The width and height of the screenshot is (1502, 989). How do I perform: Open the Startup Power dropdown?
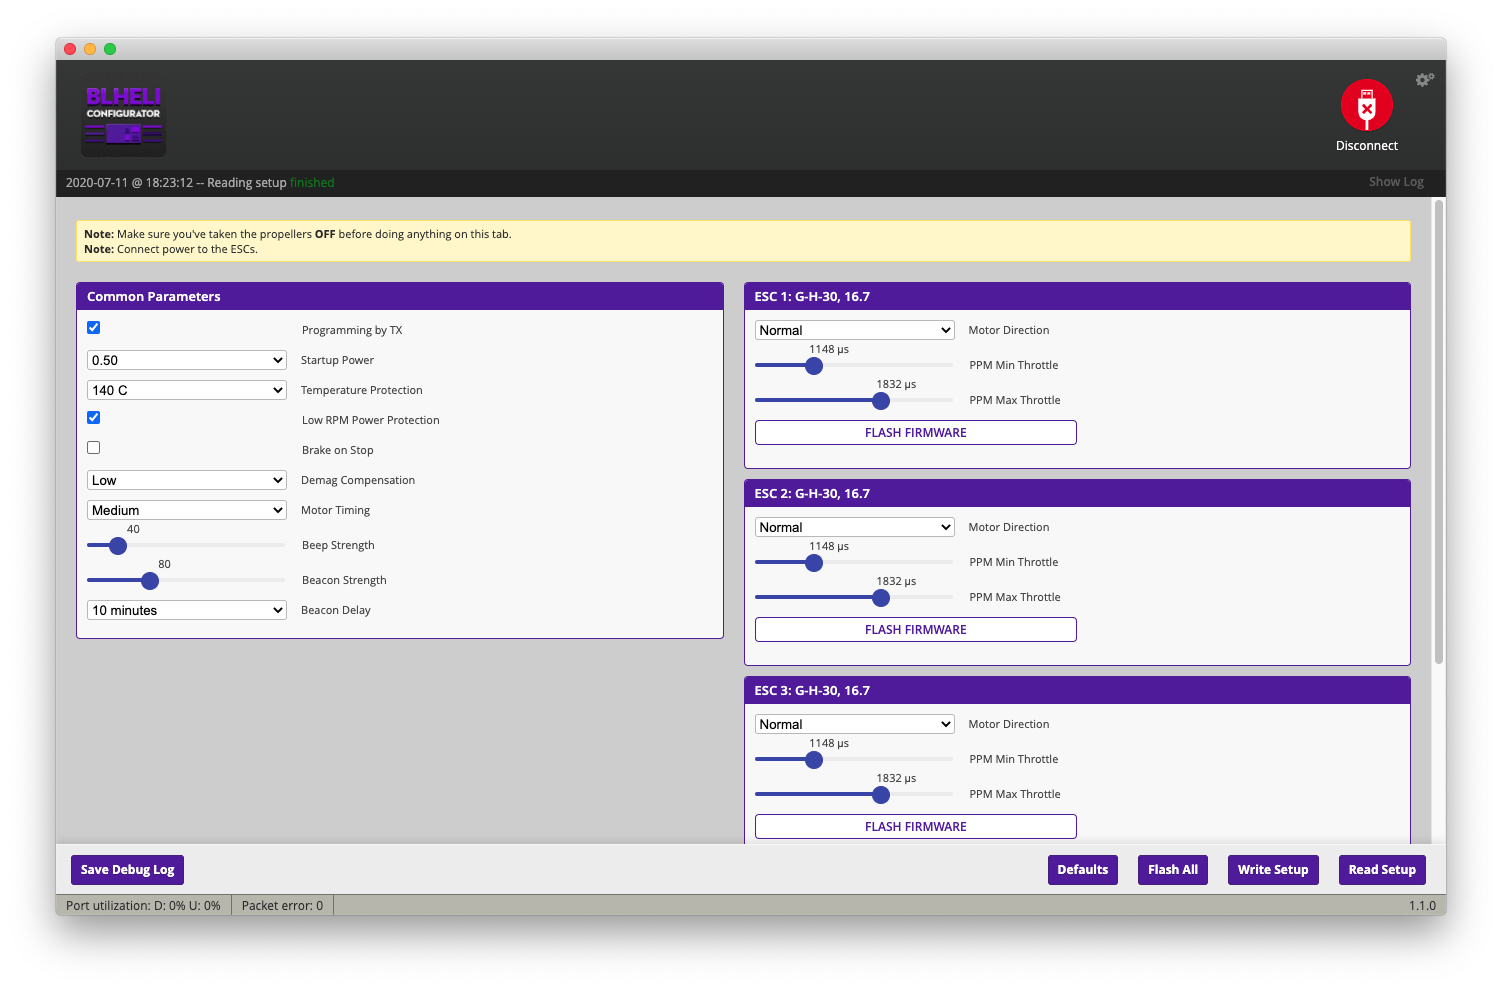click(187, 360)
